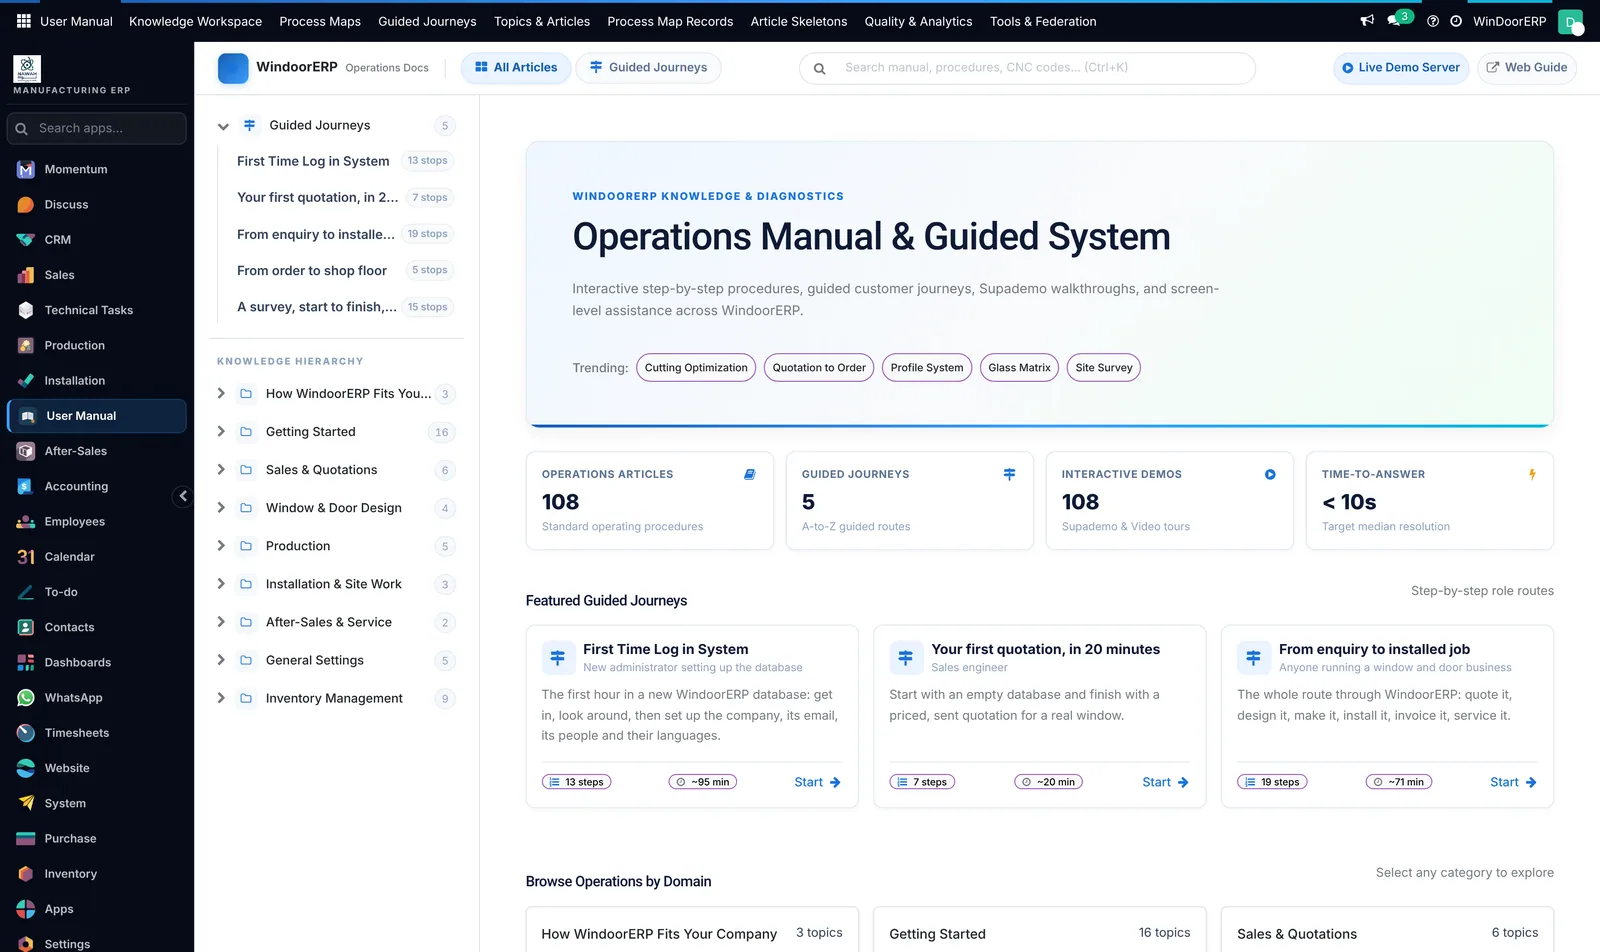Expand the Getting Started folder
Image resolution: width=1600 pixels, height=952 pixels.
[x=221, y=432]
